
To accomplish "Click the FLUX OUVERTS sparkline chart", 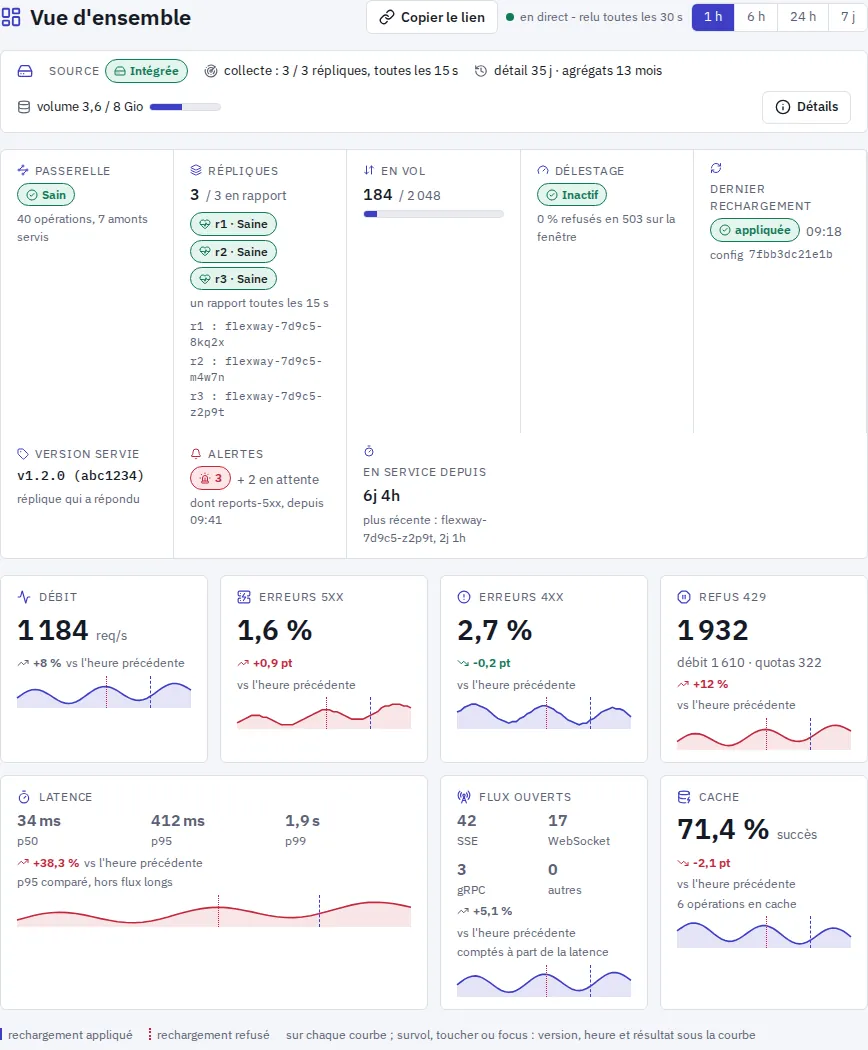I will [544, 981].
